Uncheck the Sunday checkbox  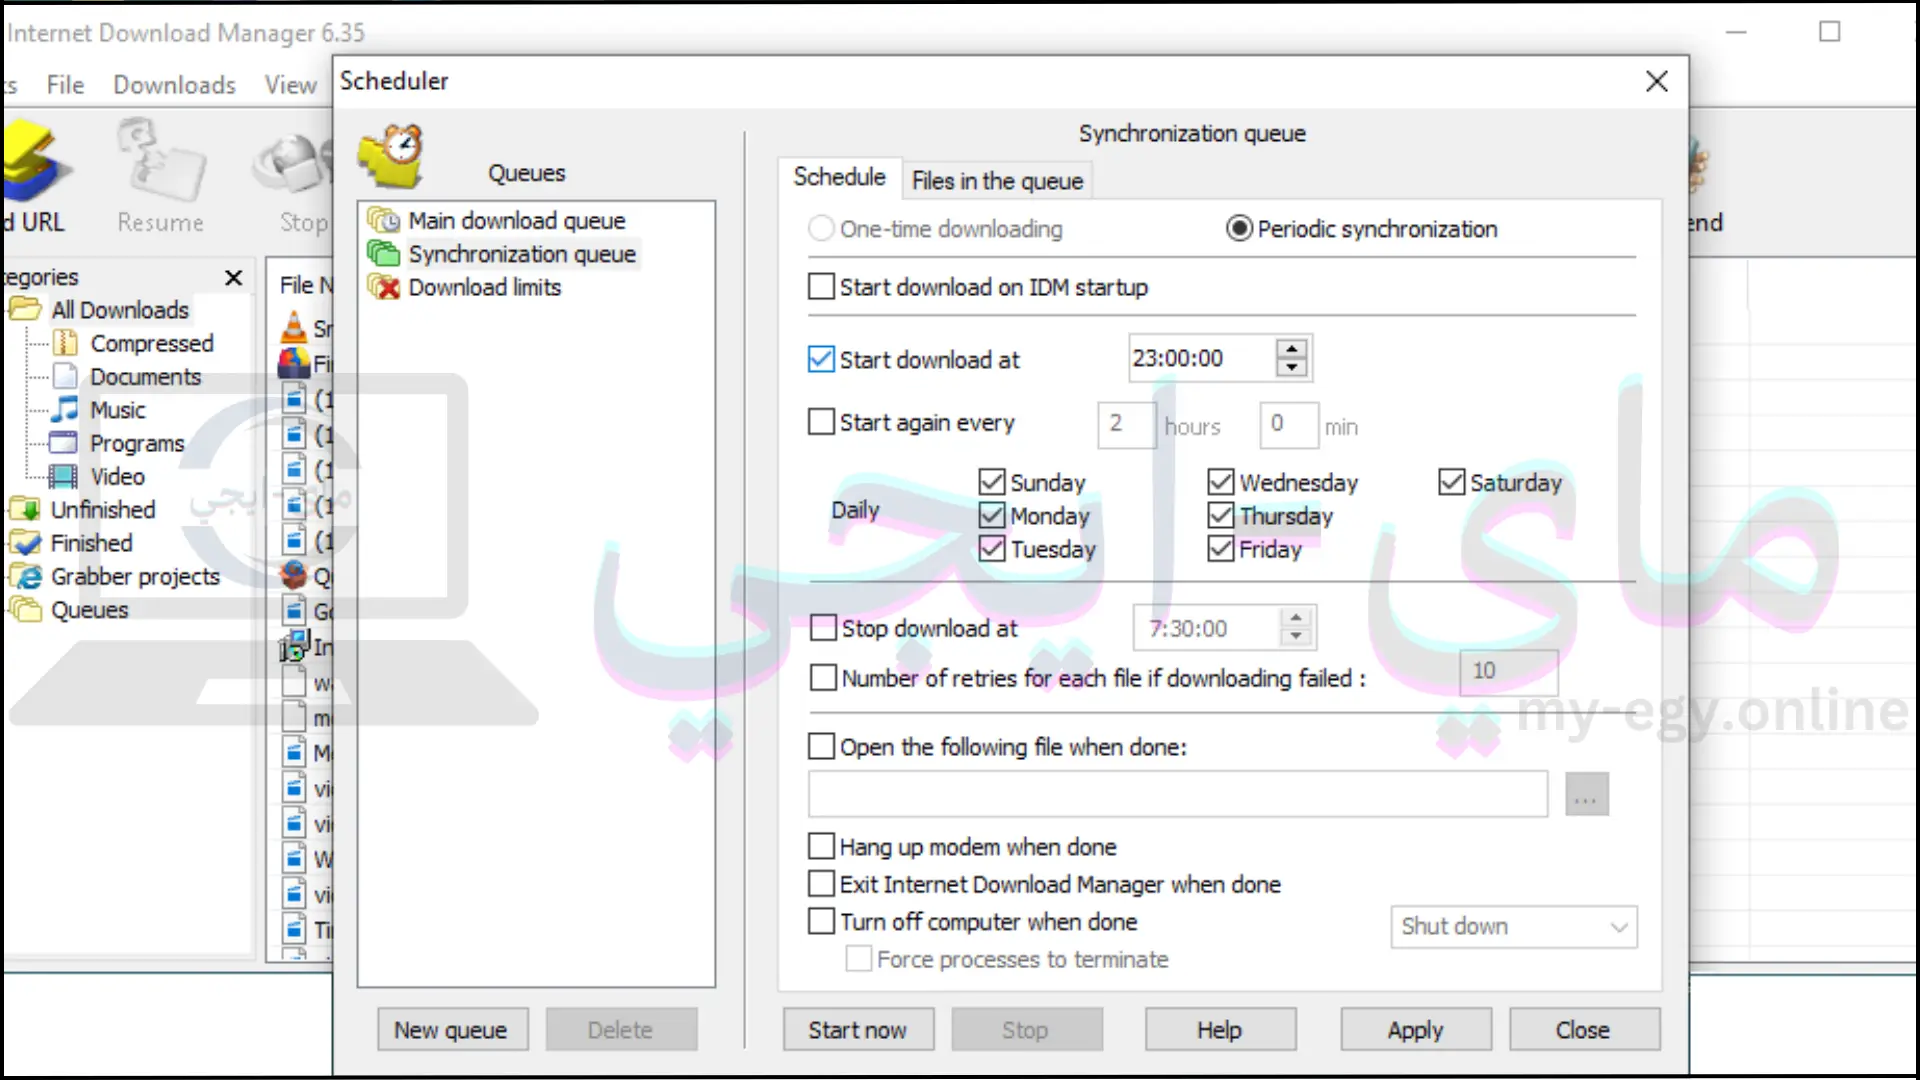tap(992, 482)
